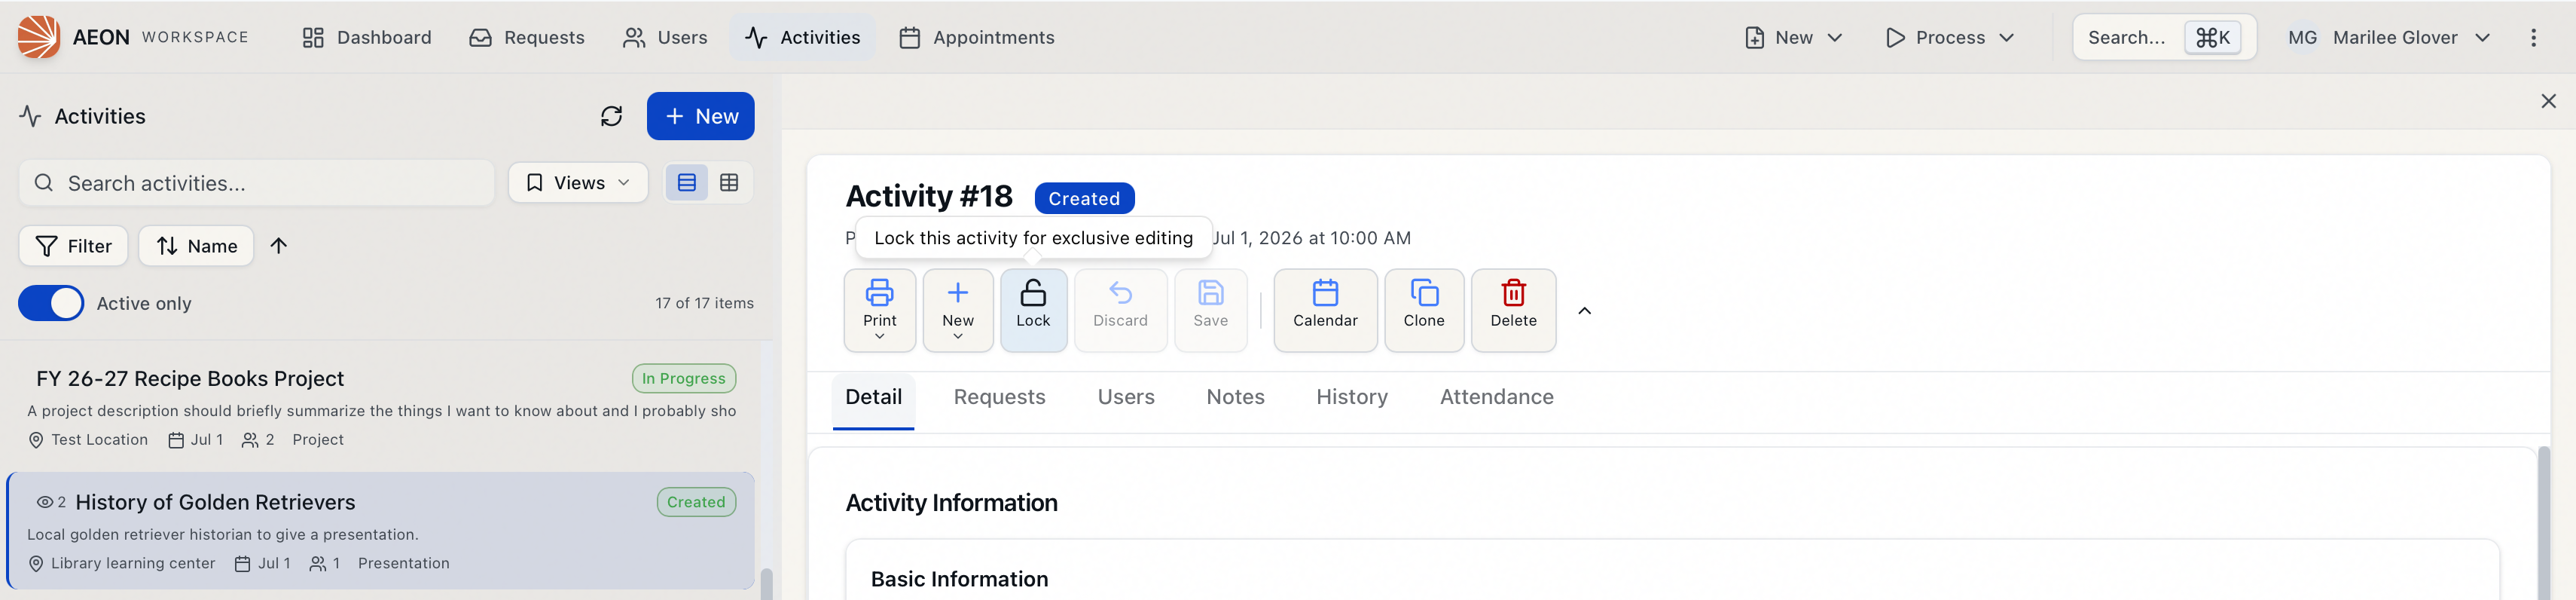Click the detail panel scrollbar
This screenshot has height=600, width=2576.
tap(2543, 523)
